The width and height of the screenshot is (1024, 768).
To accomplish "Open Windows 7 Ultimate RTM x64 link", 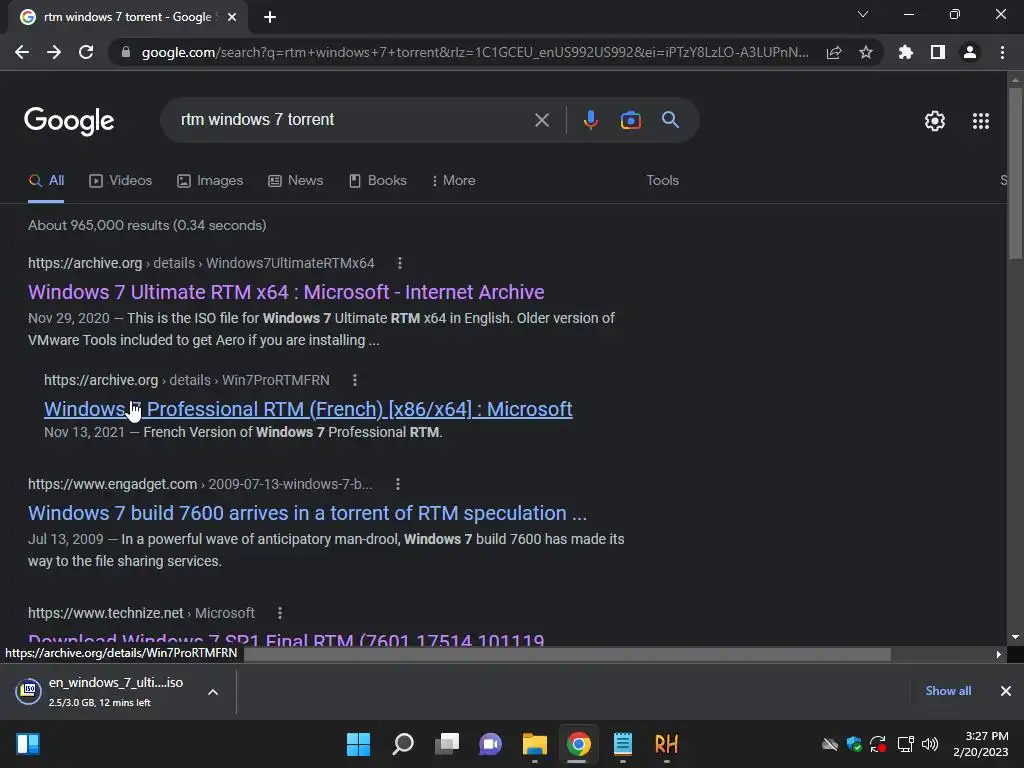I will pyautogui.click(x=286, y=292).
